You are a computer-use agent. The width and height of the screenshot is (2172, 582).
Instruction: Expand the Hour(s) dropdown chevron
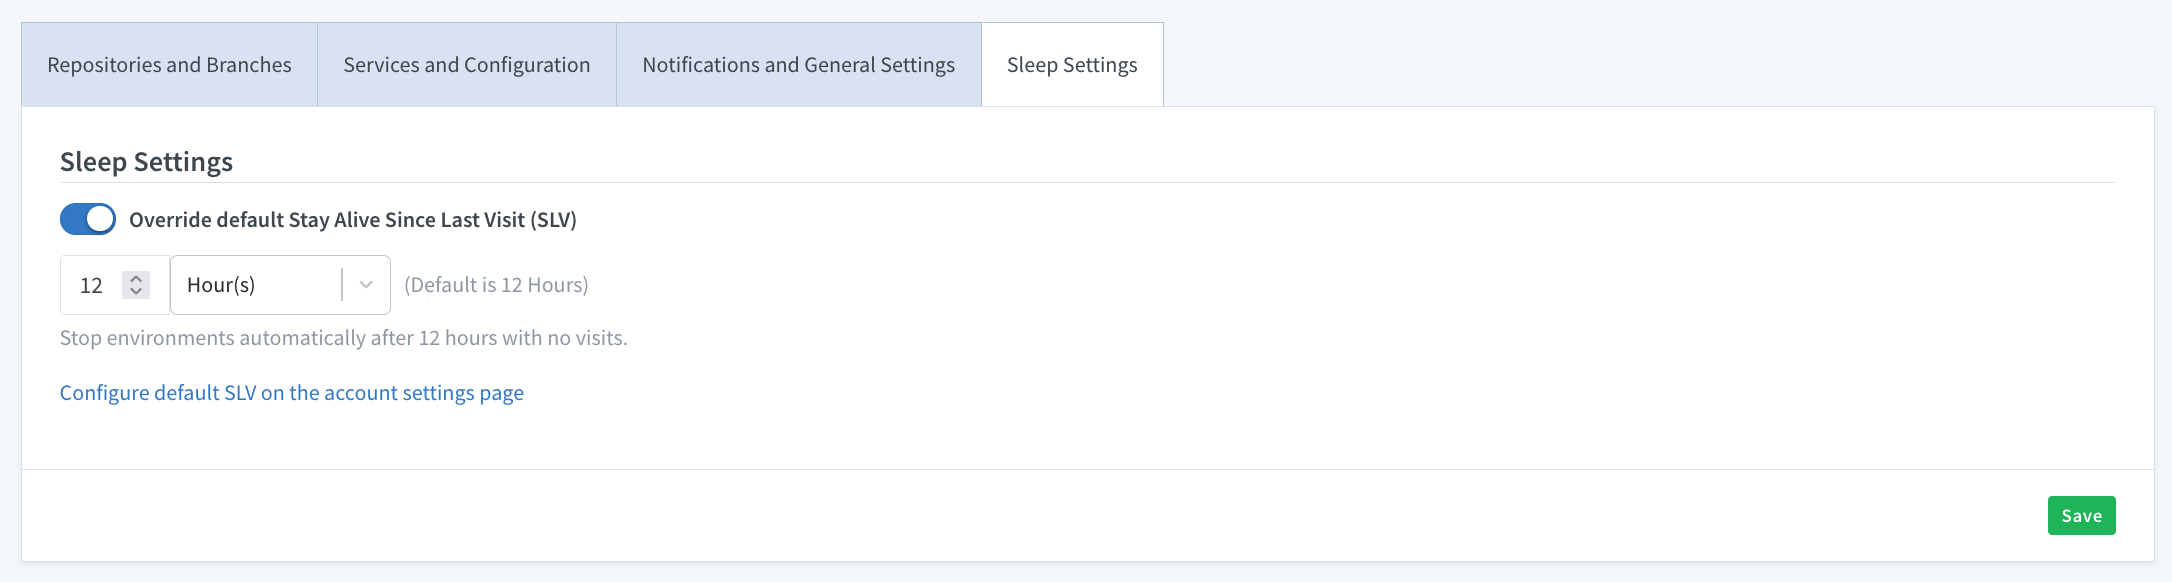tap(366, 285)
